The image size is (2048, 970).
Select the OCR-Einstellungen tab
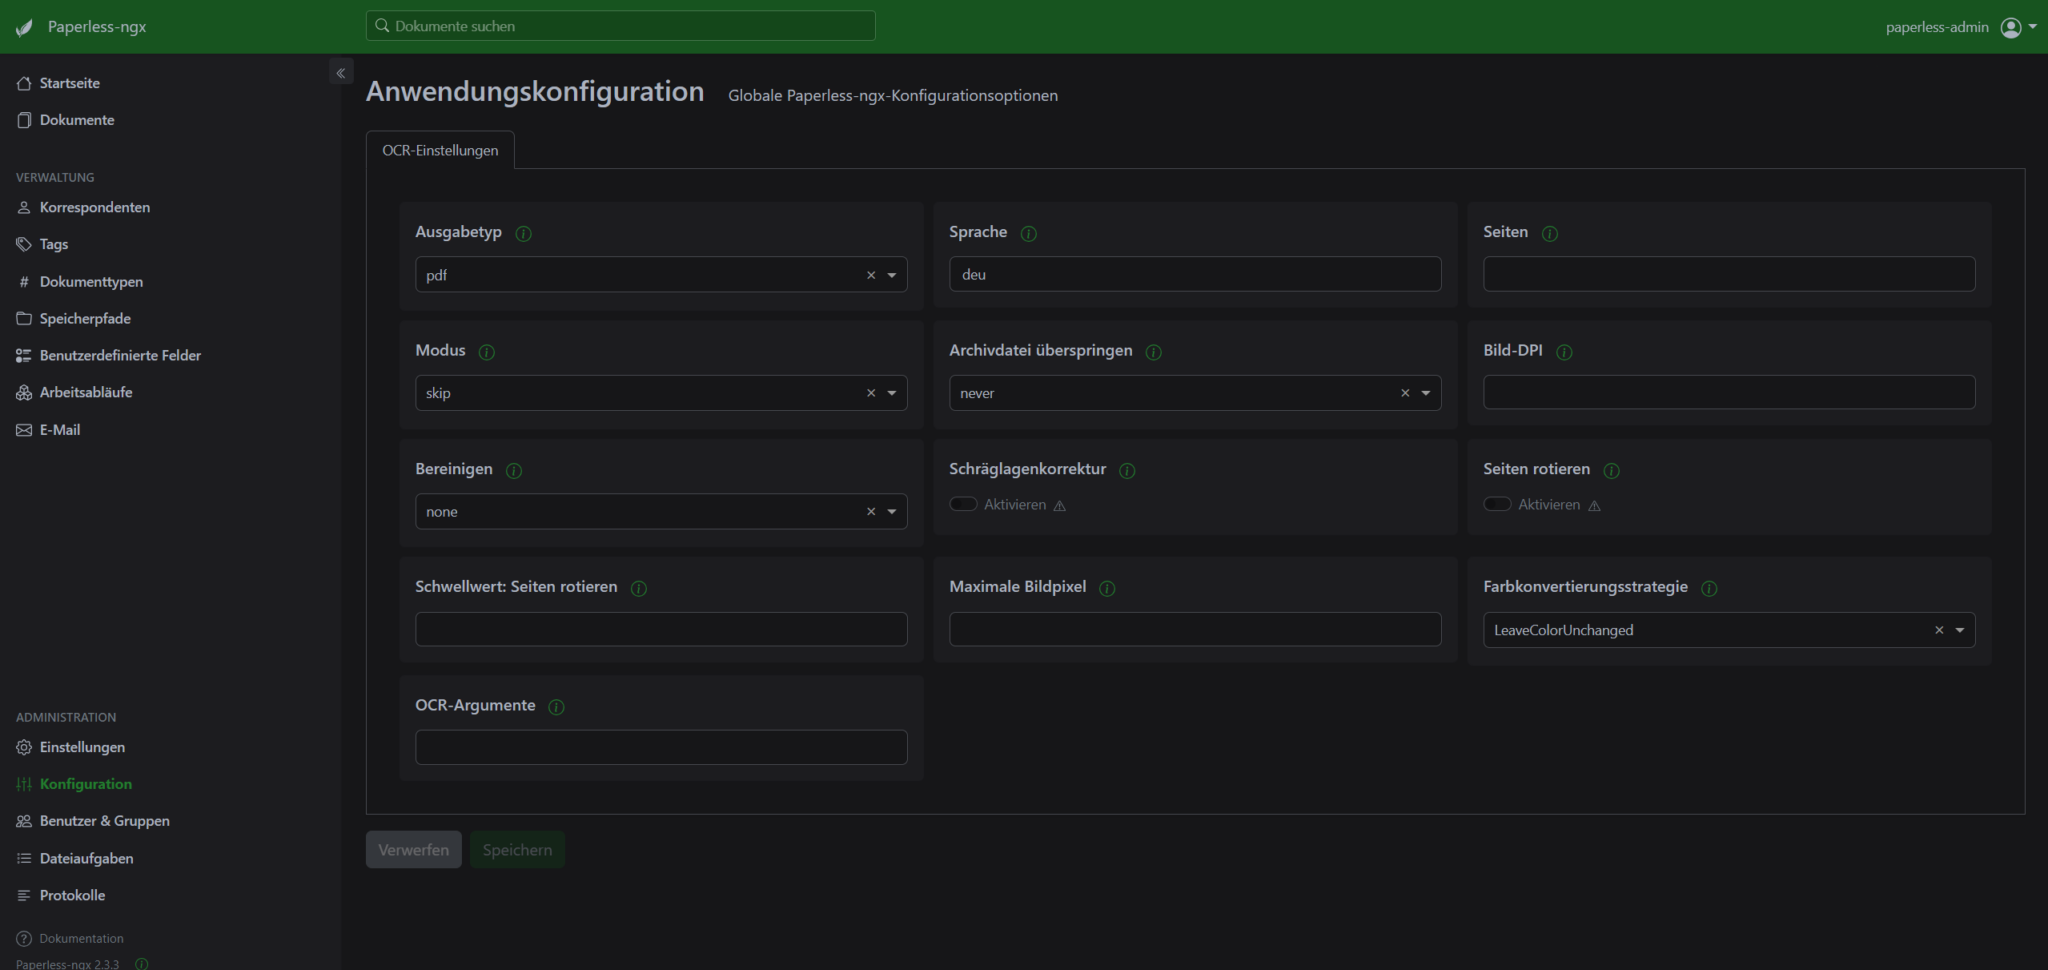coord(440,150)
